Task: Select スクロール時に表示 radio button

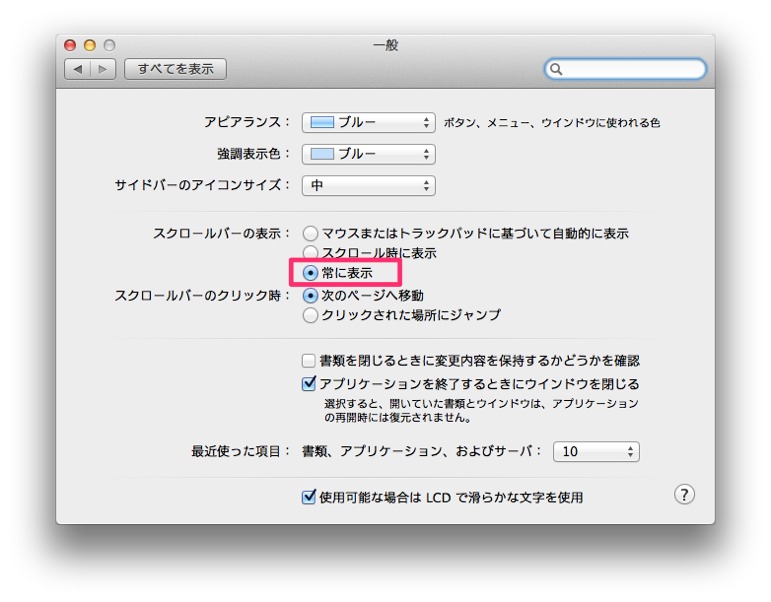Action: [311, 253]
